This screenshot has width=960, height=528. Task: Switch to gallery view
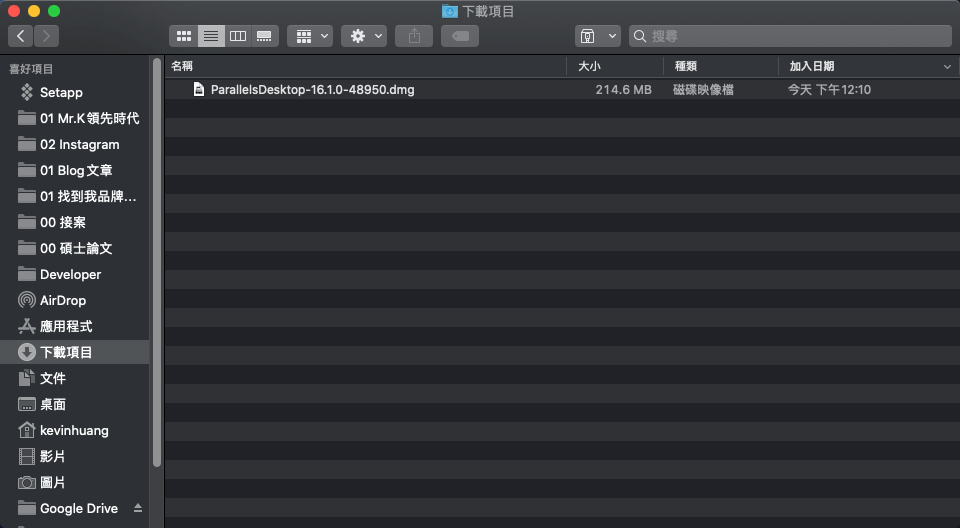[x=264, y=36]
